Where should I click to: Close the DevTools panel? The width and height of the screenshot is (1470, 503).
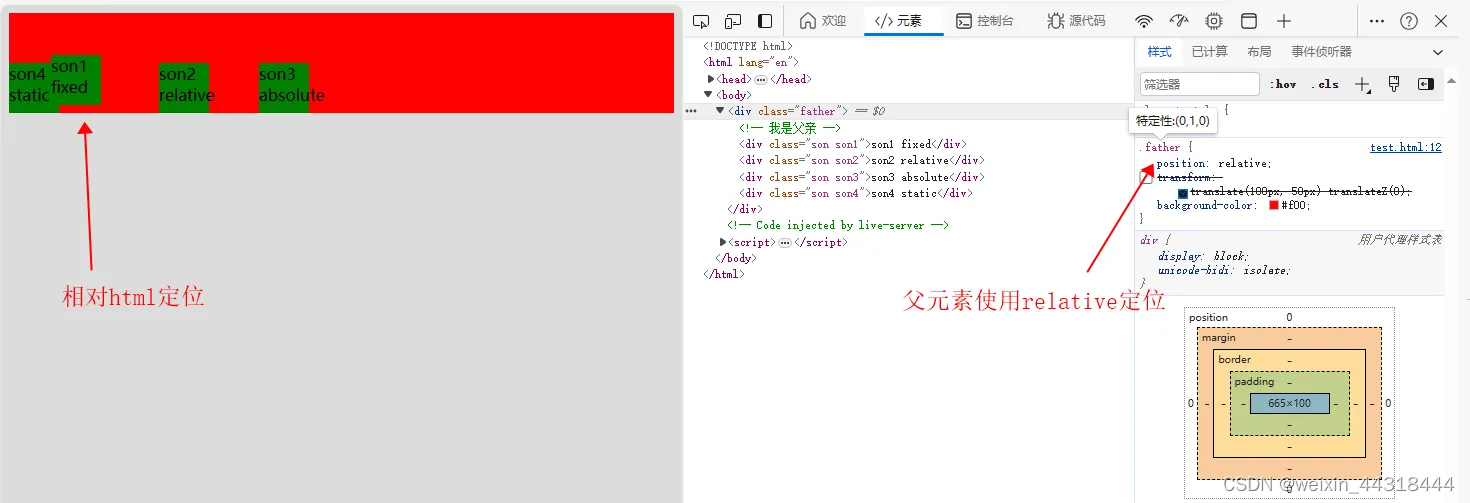tap(1441, 21)
